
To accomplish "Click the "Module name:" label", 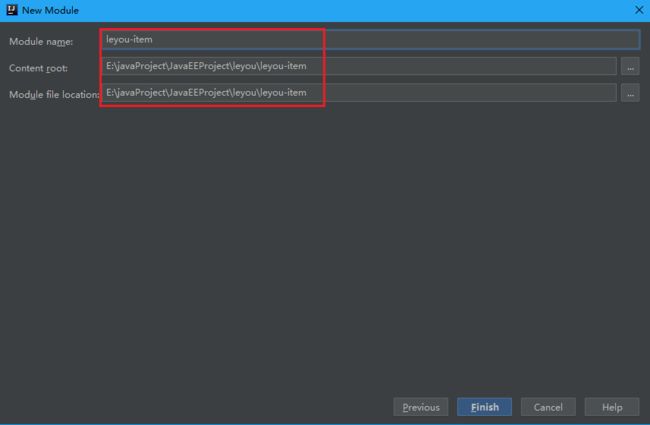I will pos(41,42).
